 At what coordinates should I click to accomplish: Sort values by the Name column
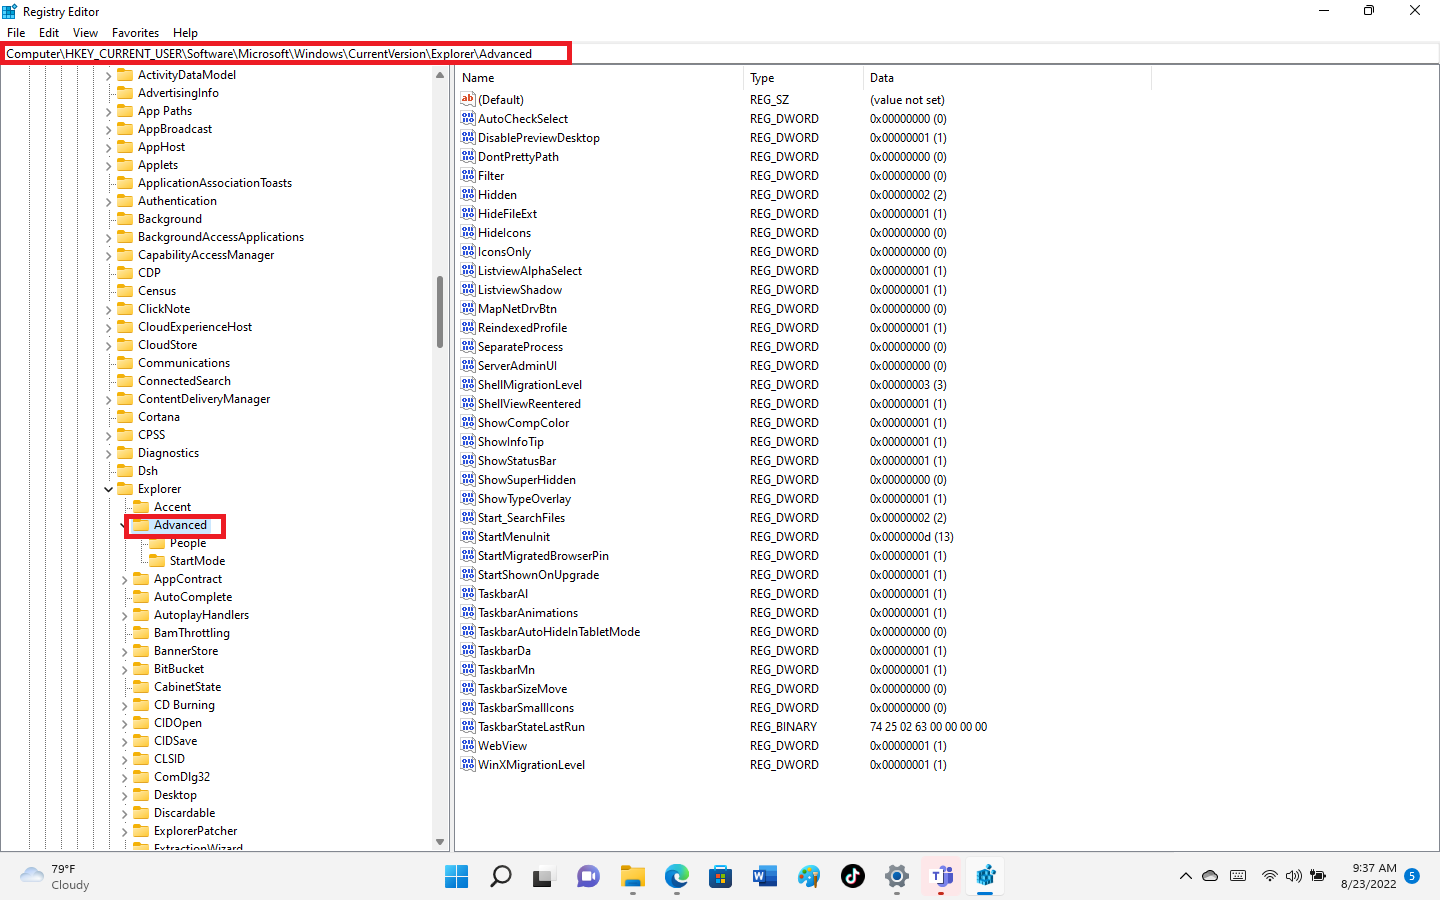[599, 78]
